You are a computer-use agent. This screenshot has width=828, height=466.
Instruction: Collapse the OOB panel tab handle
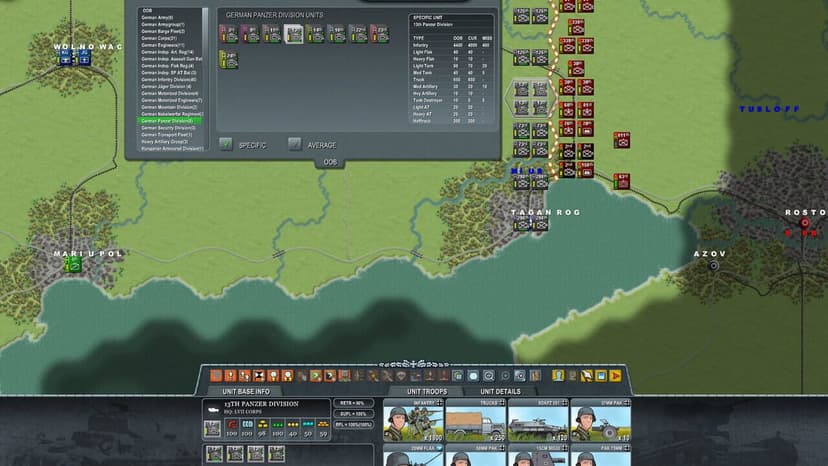click(330, 163)
